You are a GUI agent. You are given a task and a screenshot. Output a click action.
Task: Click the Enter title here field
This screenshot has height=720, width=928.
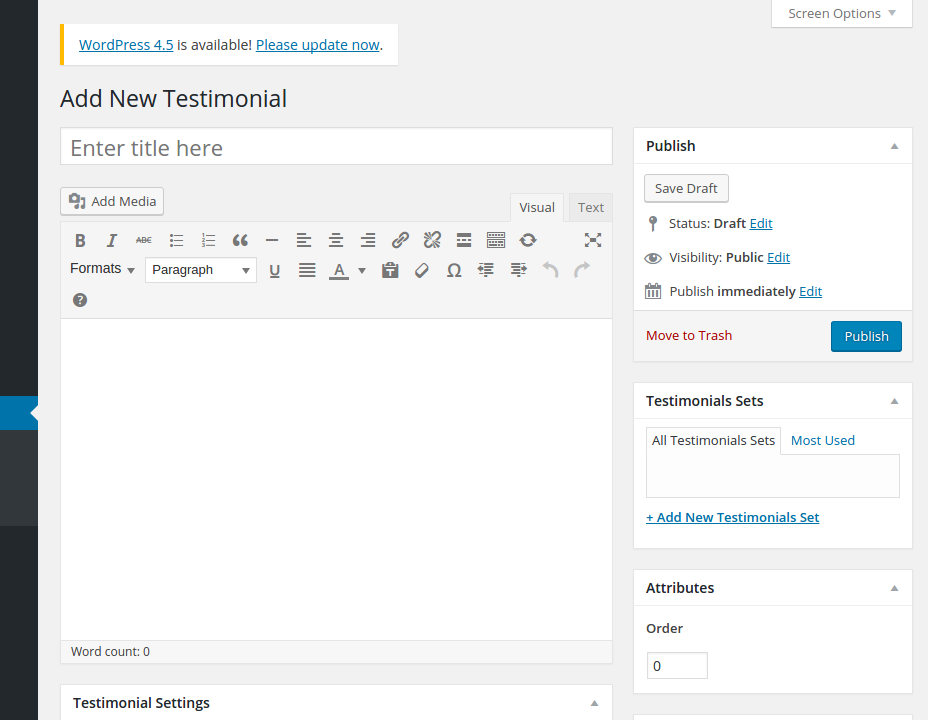point(336,148)
